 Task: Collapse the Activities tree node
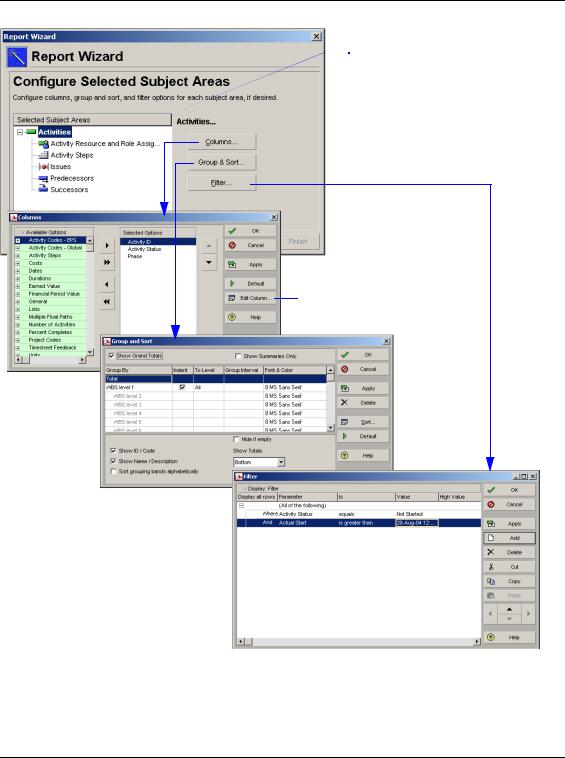20,132
